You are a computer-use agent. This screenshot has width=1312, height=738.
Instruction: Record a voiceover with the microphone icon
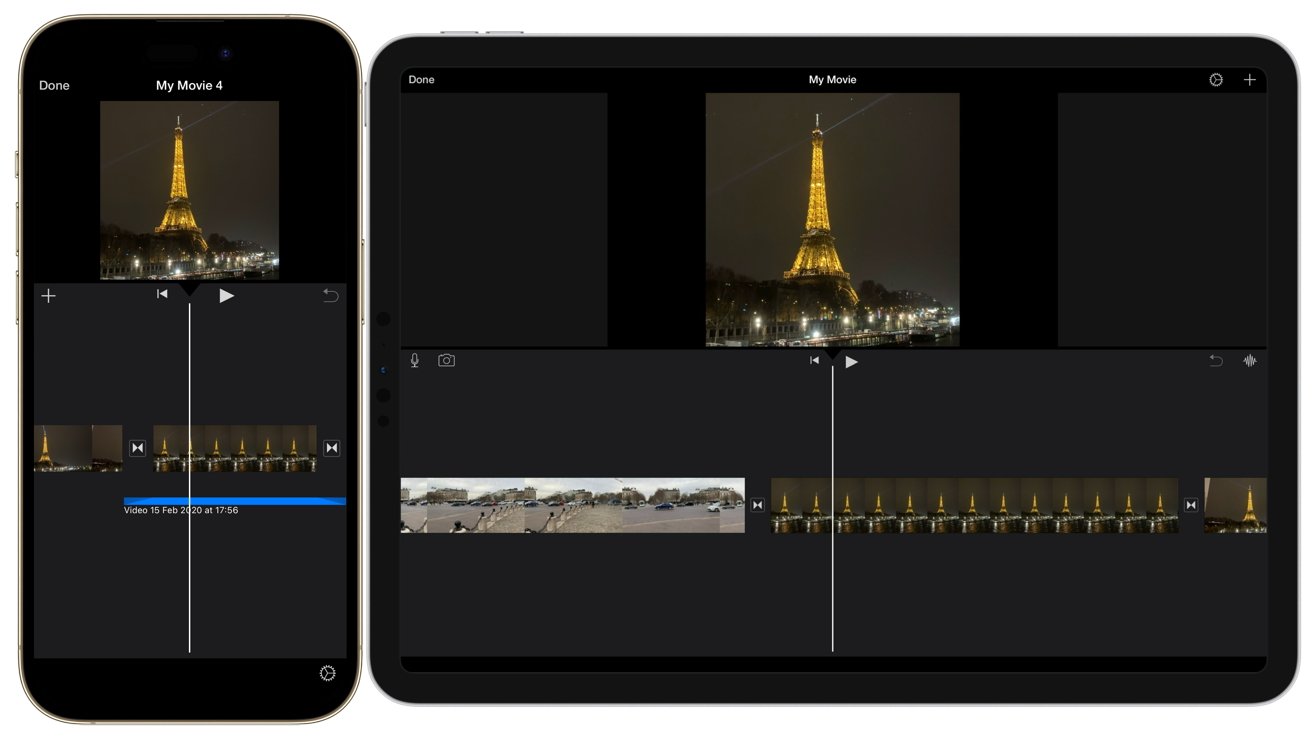point(414,360)
